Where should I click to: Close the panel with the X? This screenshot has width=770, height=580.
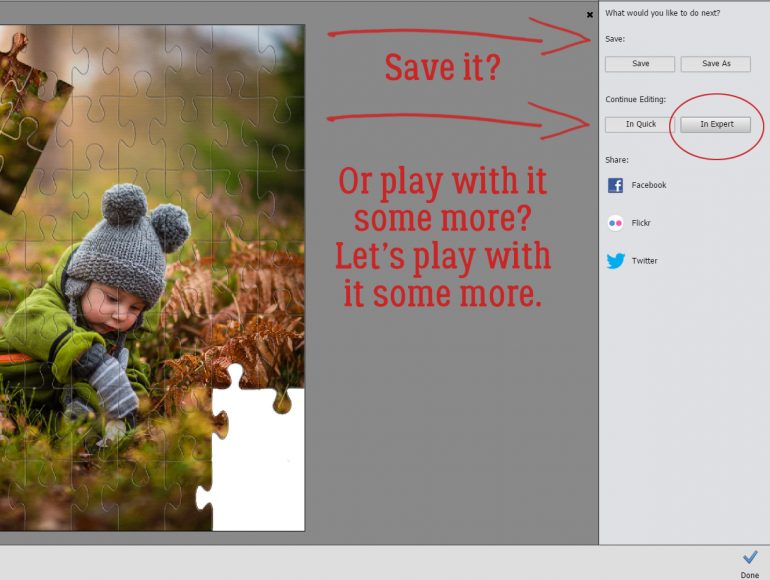pyautogui.click(x=590, y=15)
